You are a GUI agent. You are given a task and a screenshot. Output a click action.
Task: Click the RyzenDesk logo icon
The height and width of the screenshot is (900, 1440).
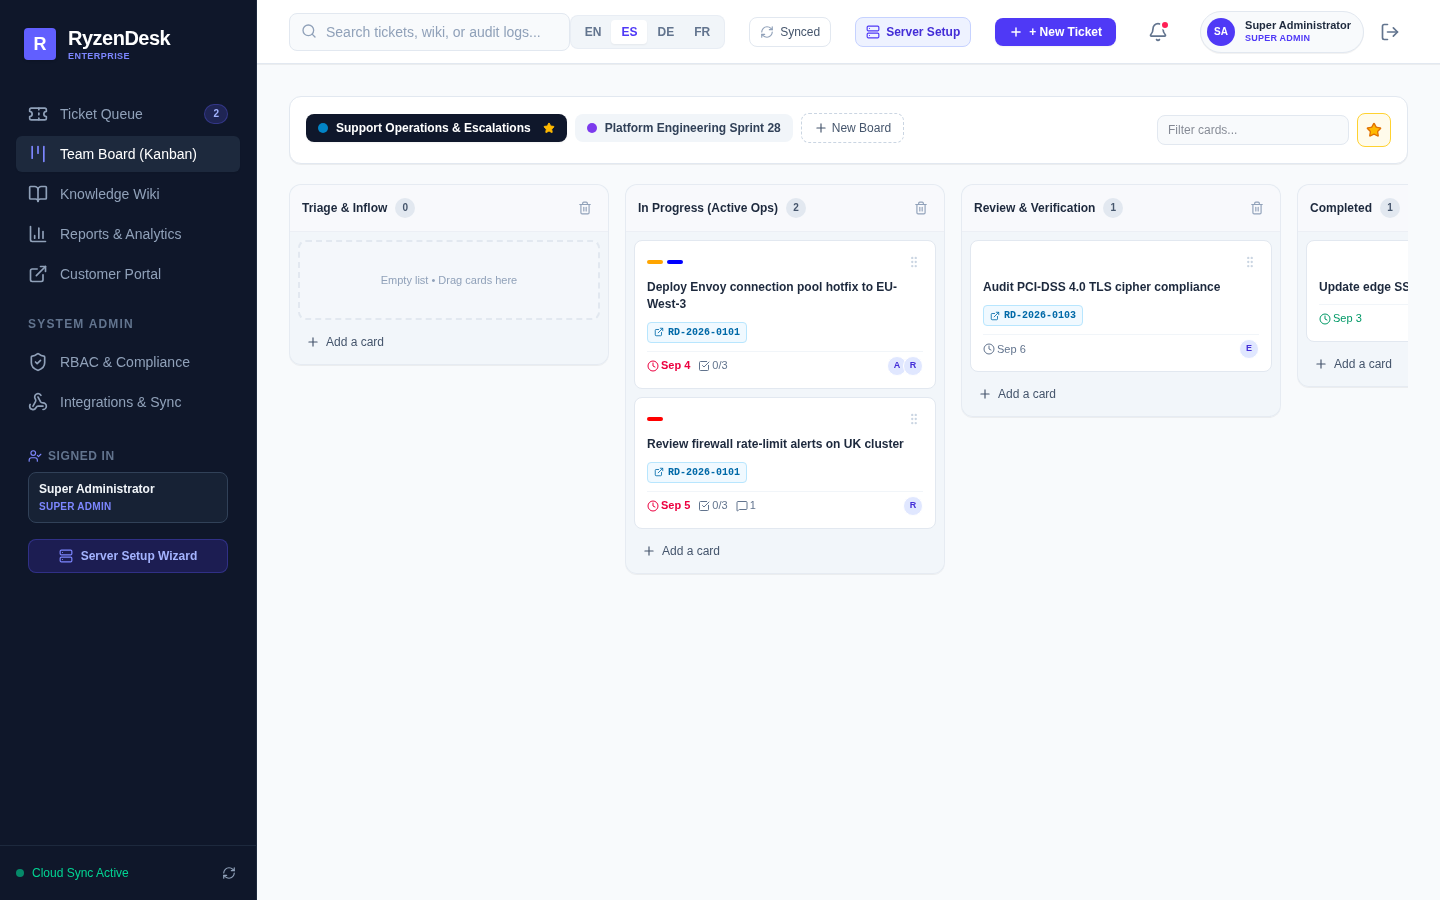click(x=40, y=44)
